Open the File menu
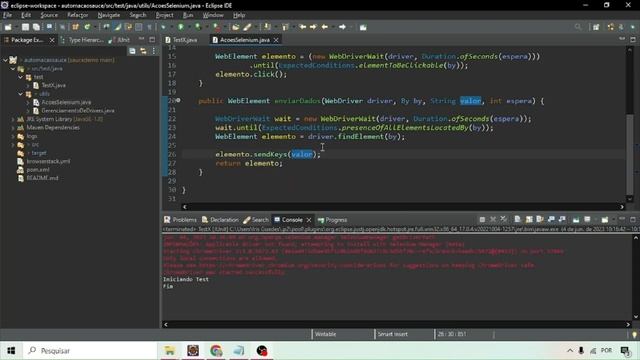Image resolution: width=640 pixels, height=360 pixels. tap(7, 15)
